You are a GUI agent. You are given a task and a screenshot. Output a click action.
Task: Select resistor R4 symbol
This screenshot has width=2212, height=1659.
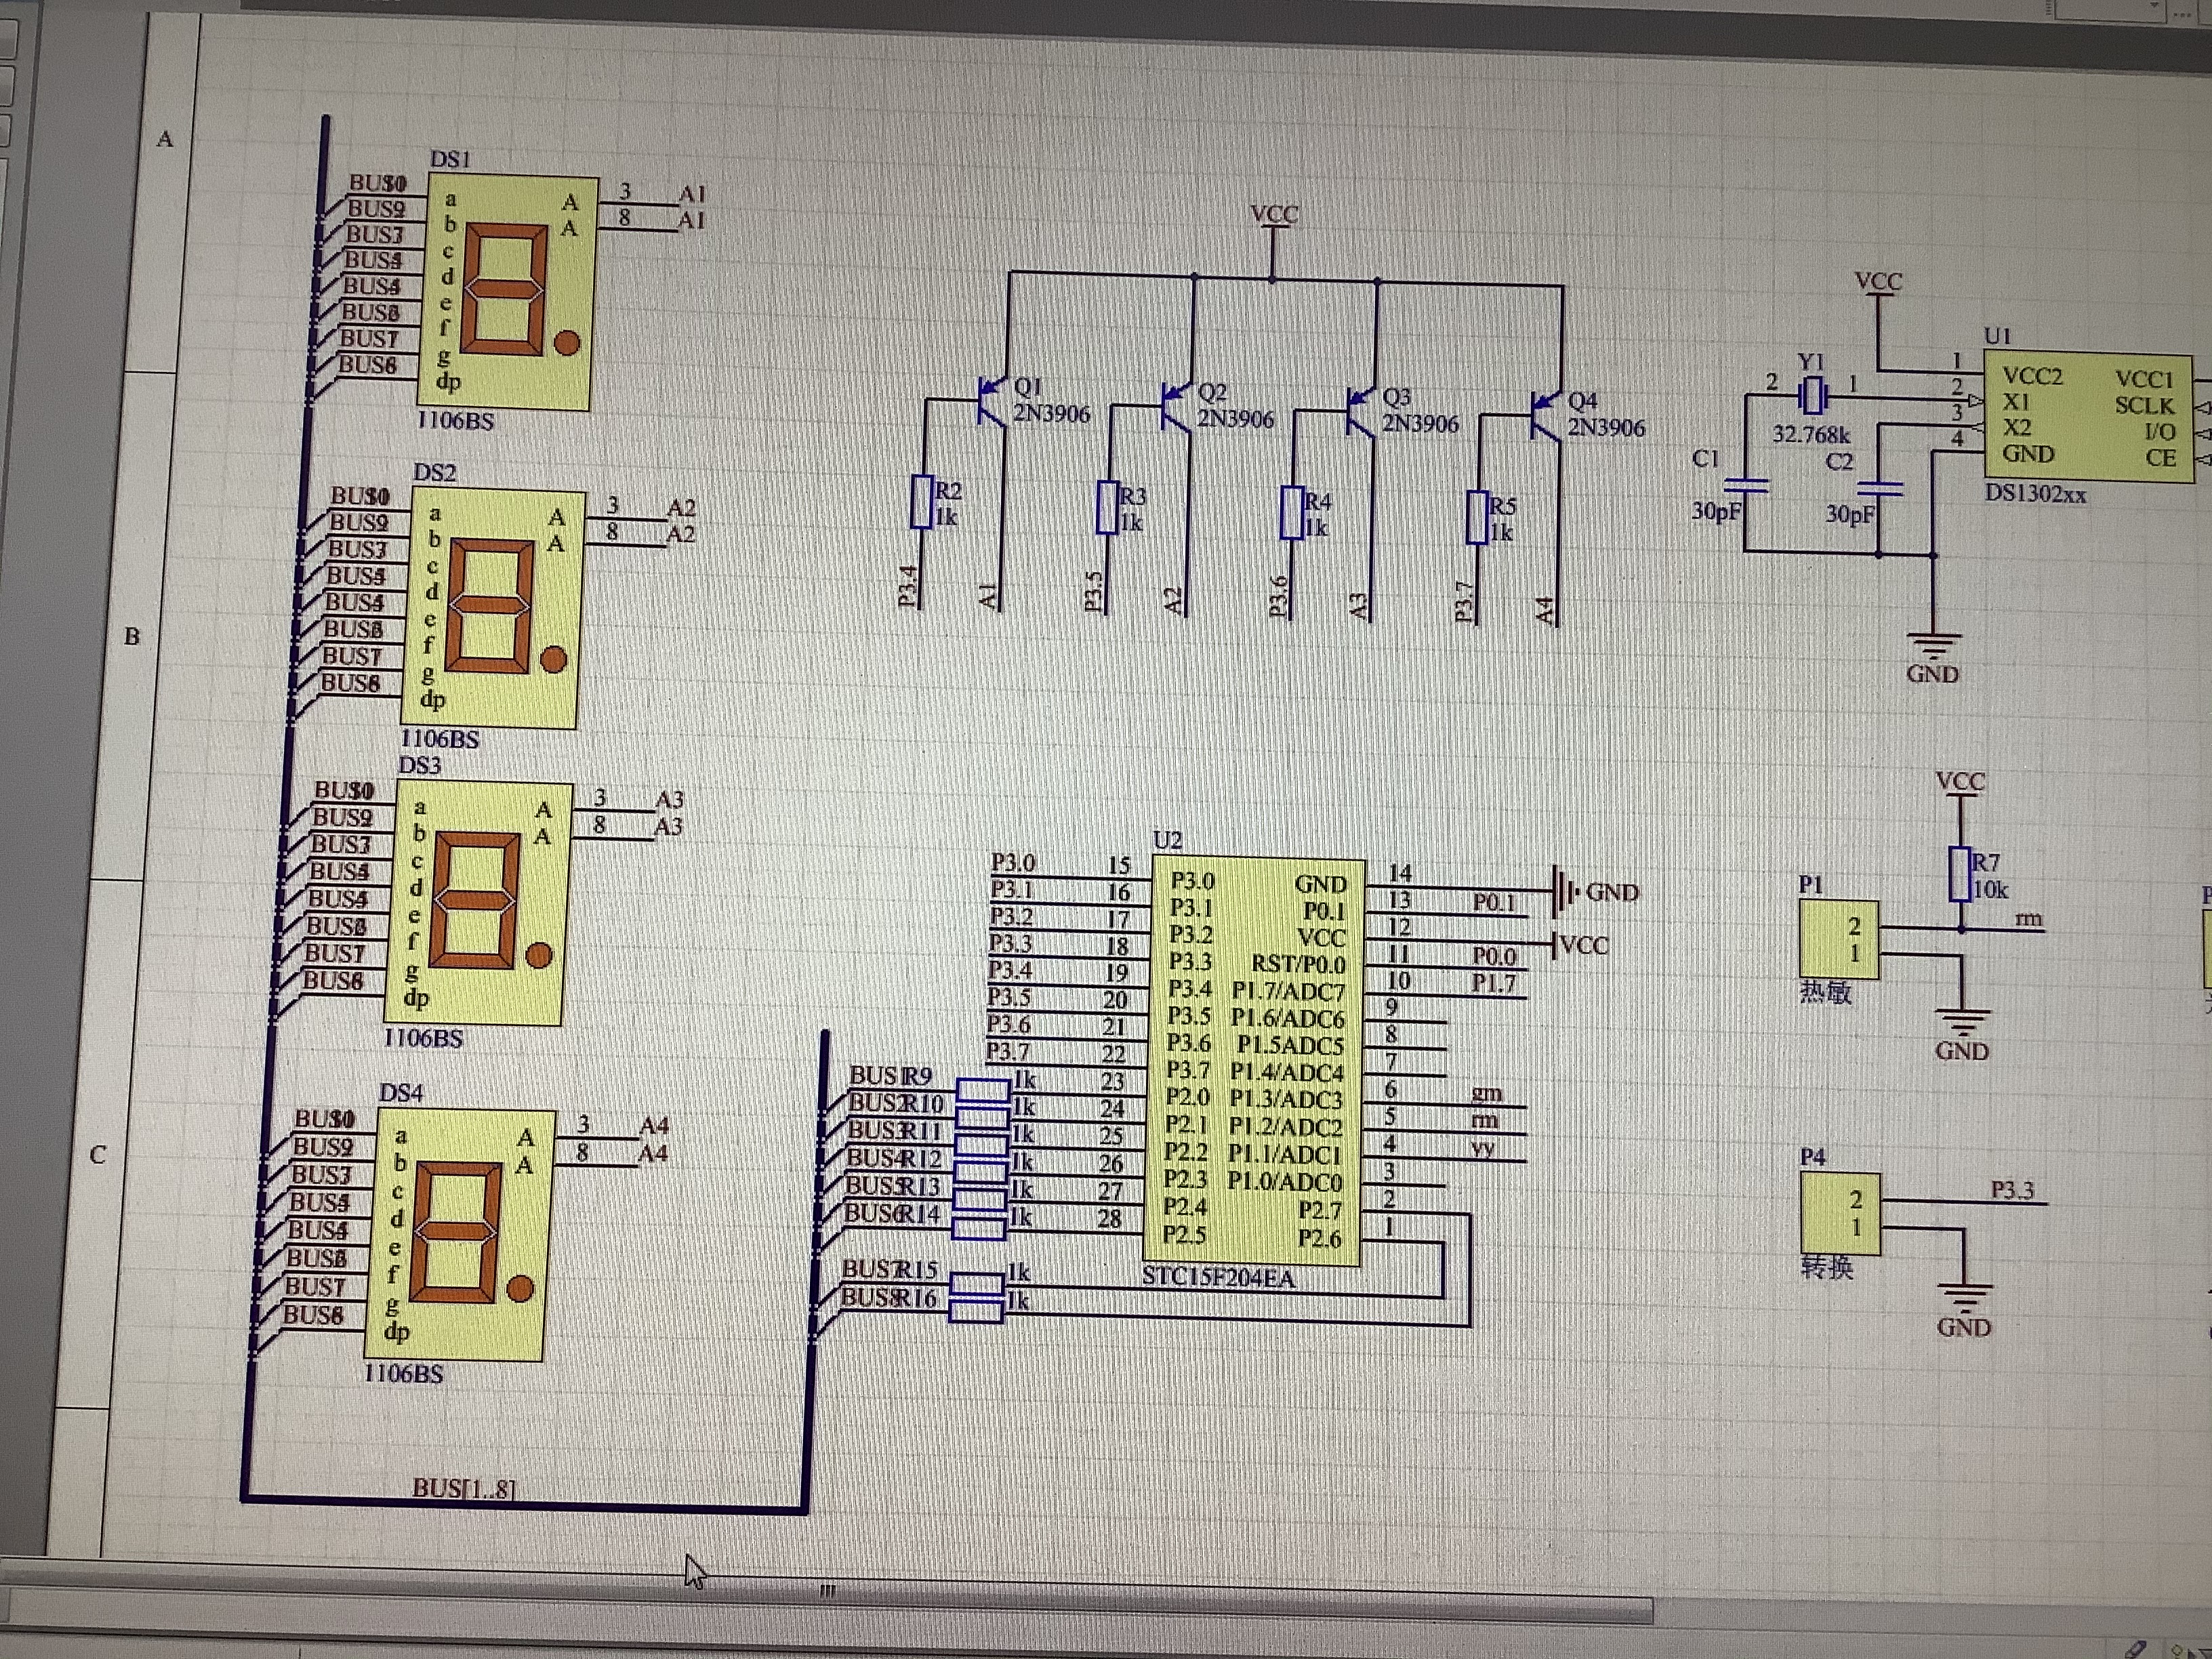point(1292,512)
